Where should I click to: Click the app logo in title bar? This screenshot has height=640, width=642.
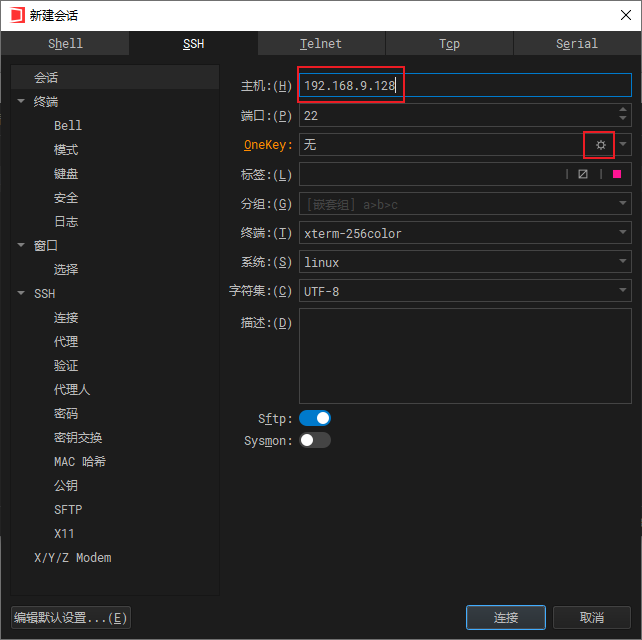(17, 15)
